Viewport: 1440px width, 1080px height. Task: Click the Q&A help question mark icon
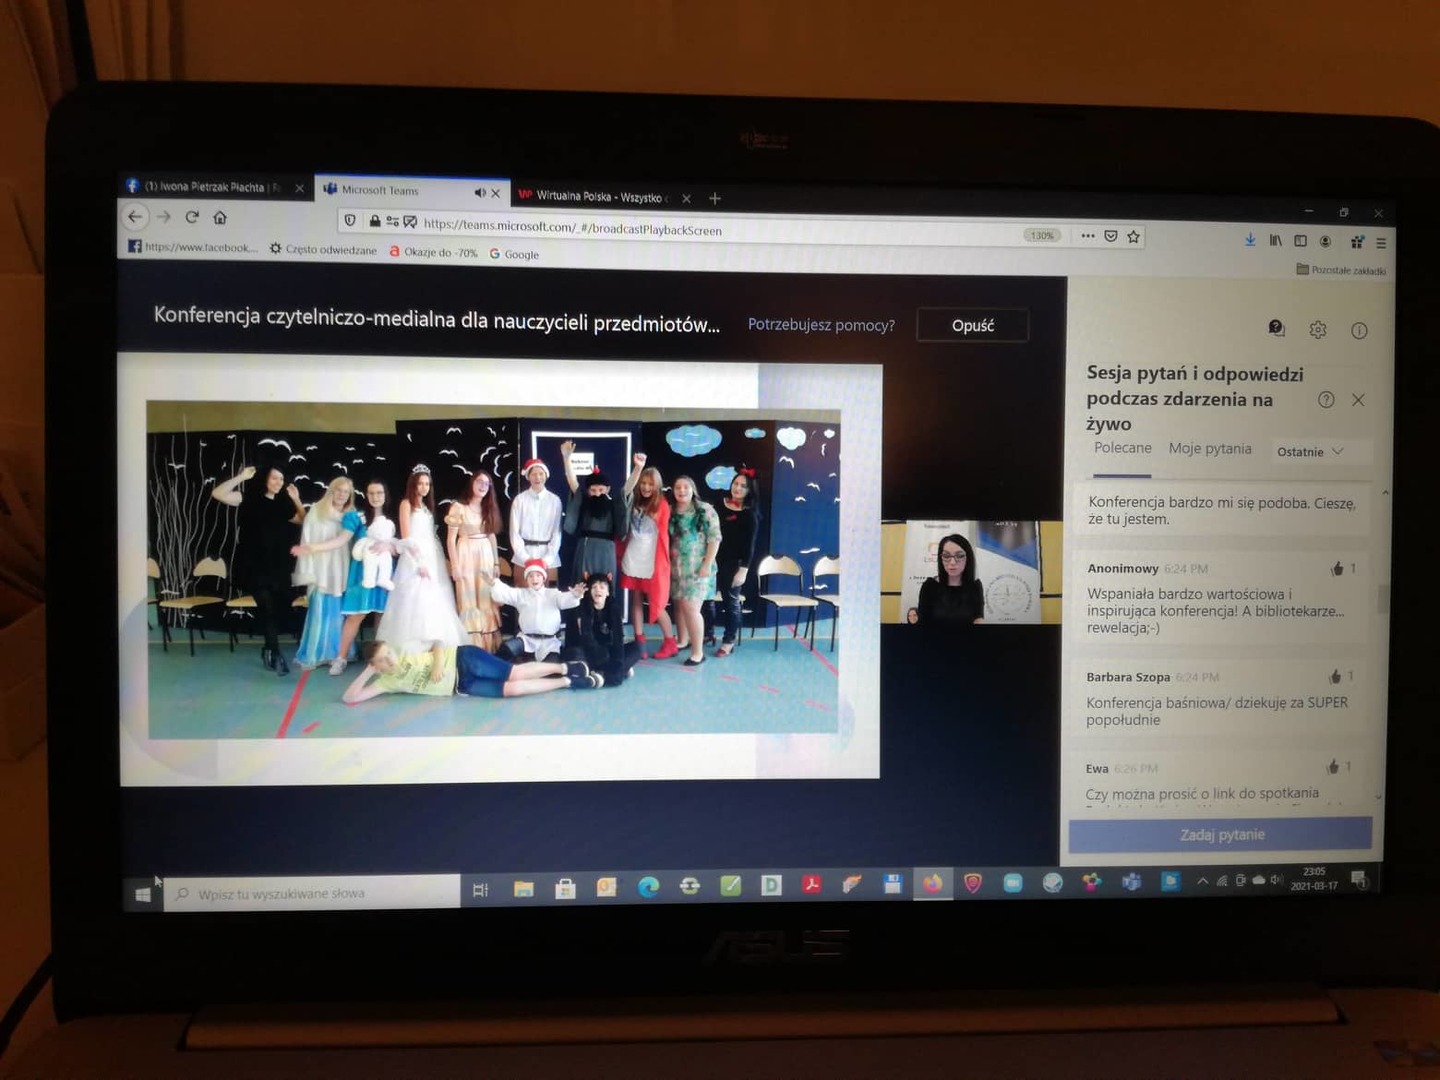tap(1326, 400)
